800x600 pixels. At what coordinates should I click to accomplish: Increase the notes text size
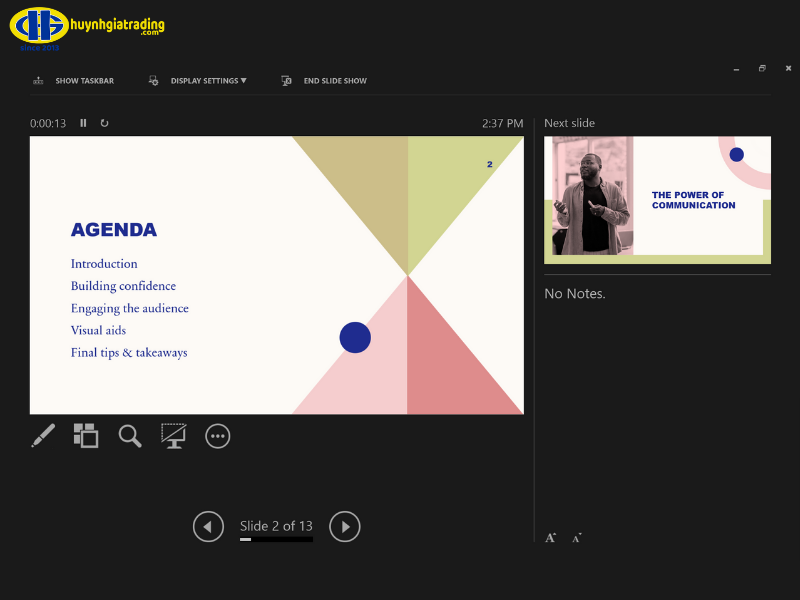[x=550, y=538]
